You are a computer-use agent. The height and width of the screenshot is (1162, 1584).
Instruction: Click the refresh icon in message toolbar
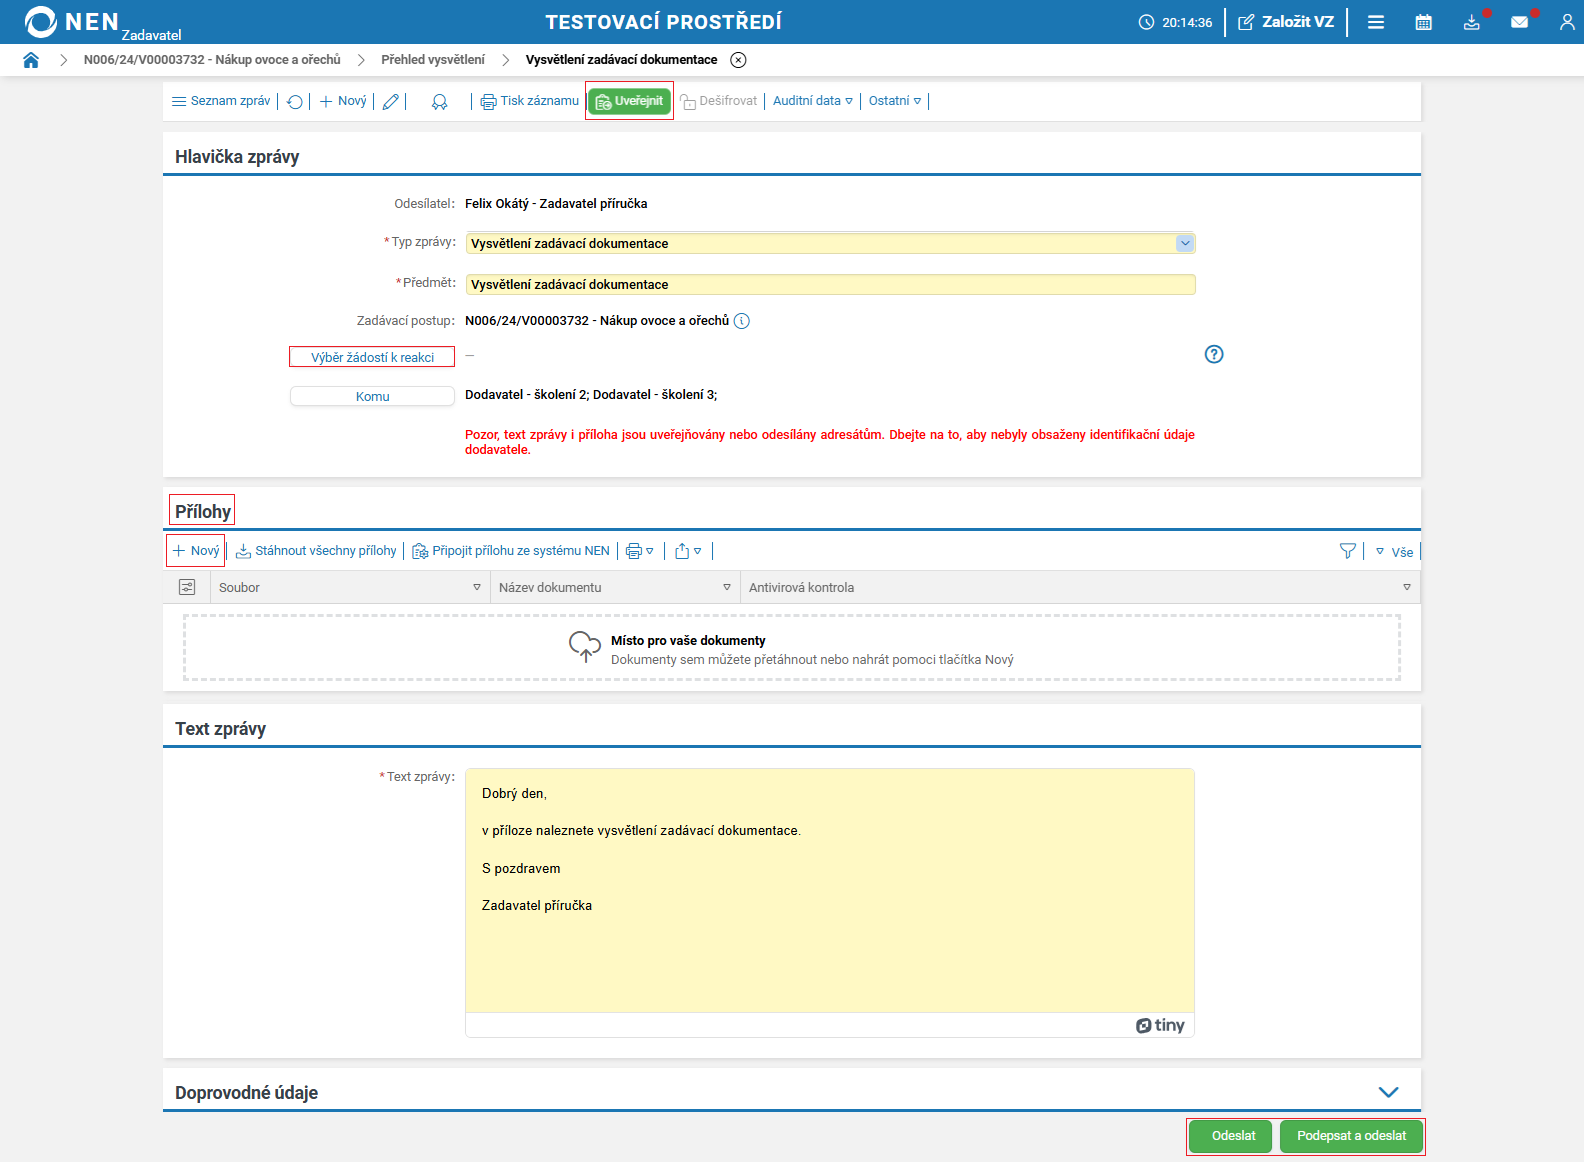295,102
